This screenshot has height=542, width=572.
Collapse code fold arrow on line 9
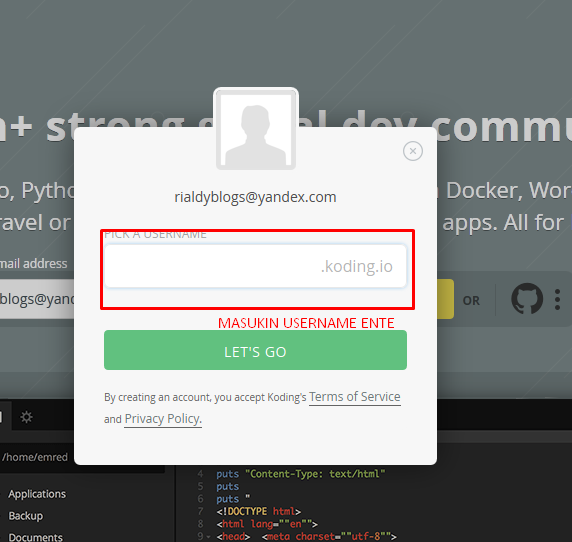(x=208, y=537)
